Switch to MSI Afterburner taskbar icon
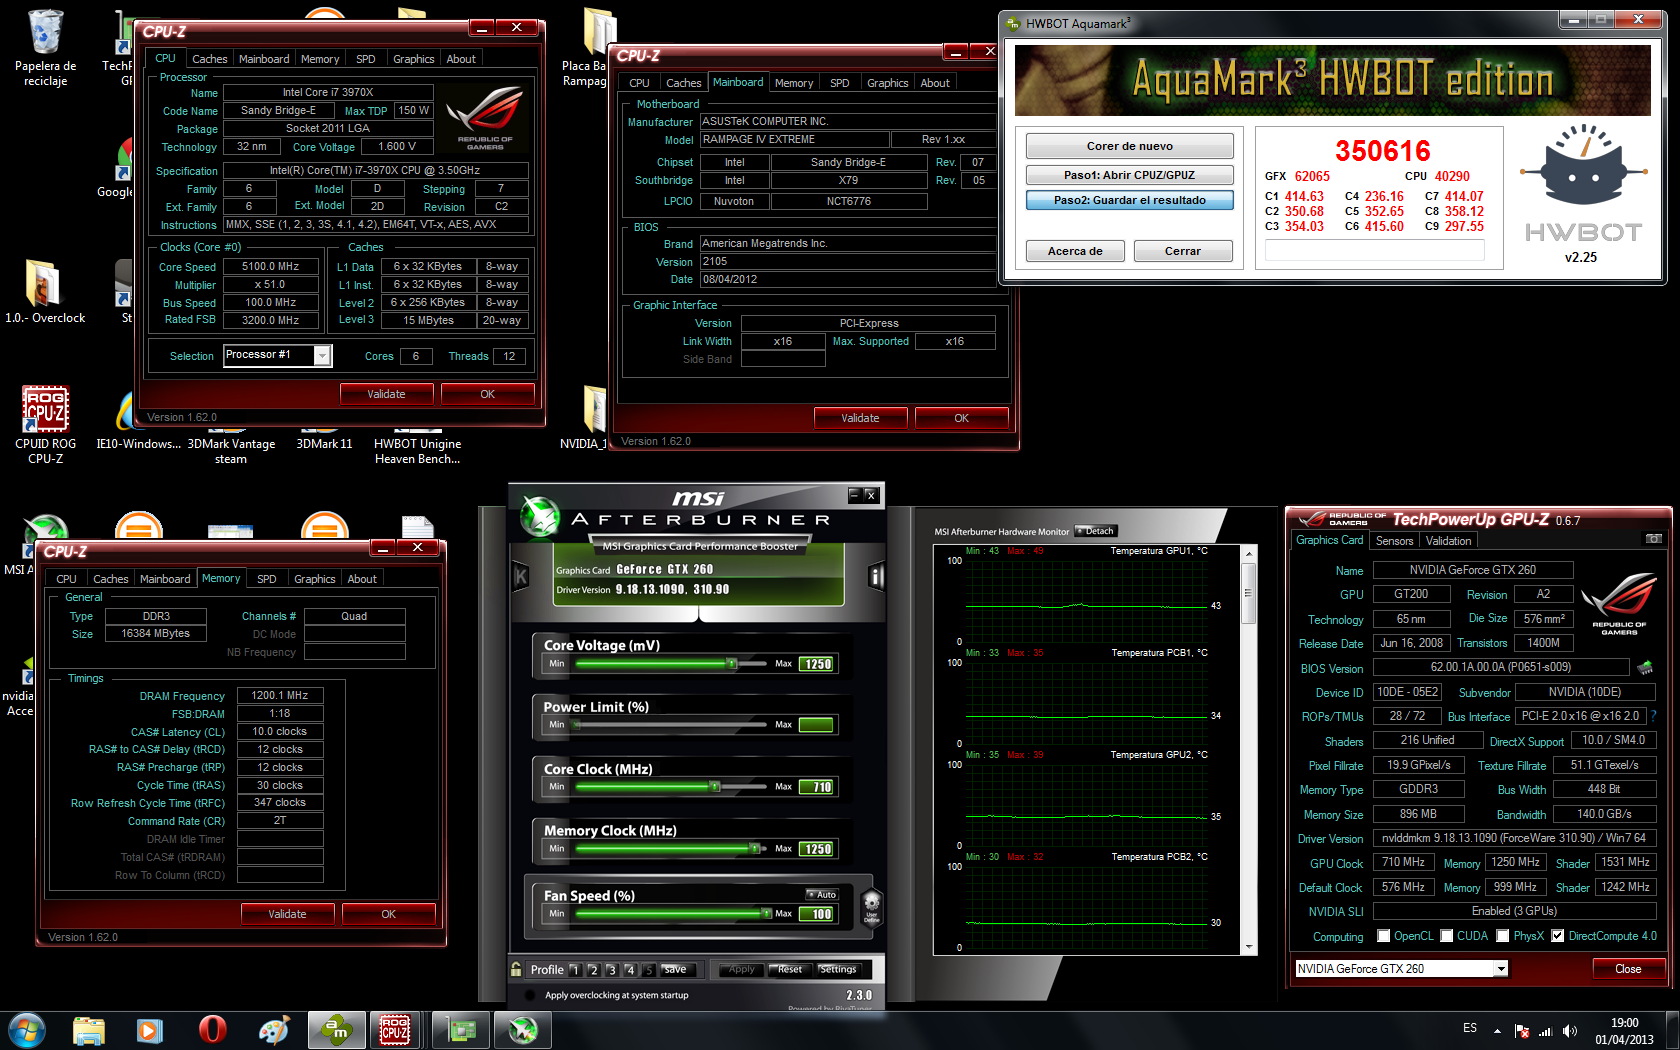 tap(523, 1030)
